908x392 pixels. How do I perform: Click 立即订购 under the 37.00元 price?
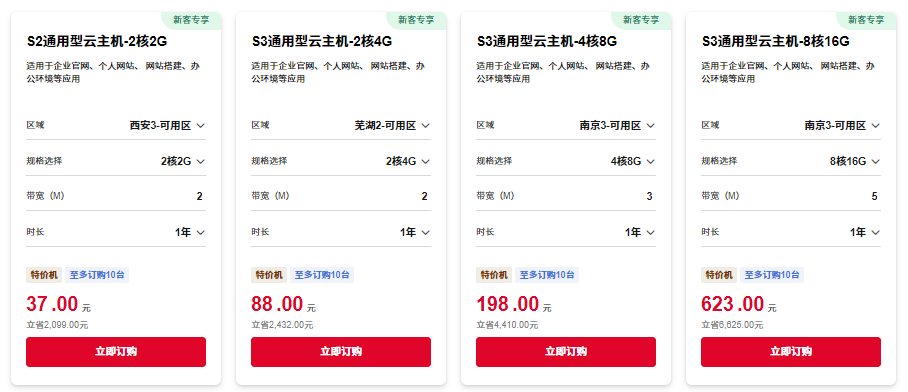coord(116,352)
